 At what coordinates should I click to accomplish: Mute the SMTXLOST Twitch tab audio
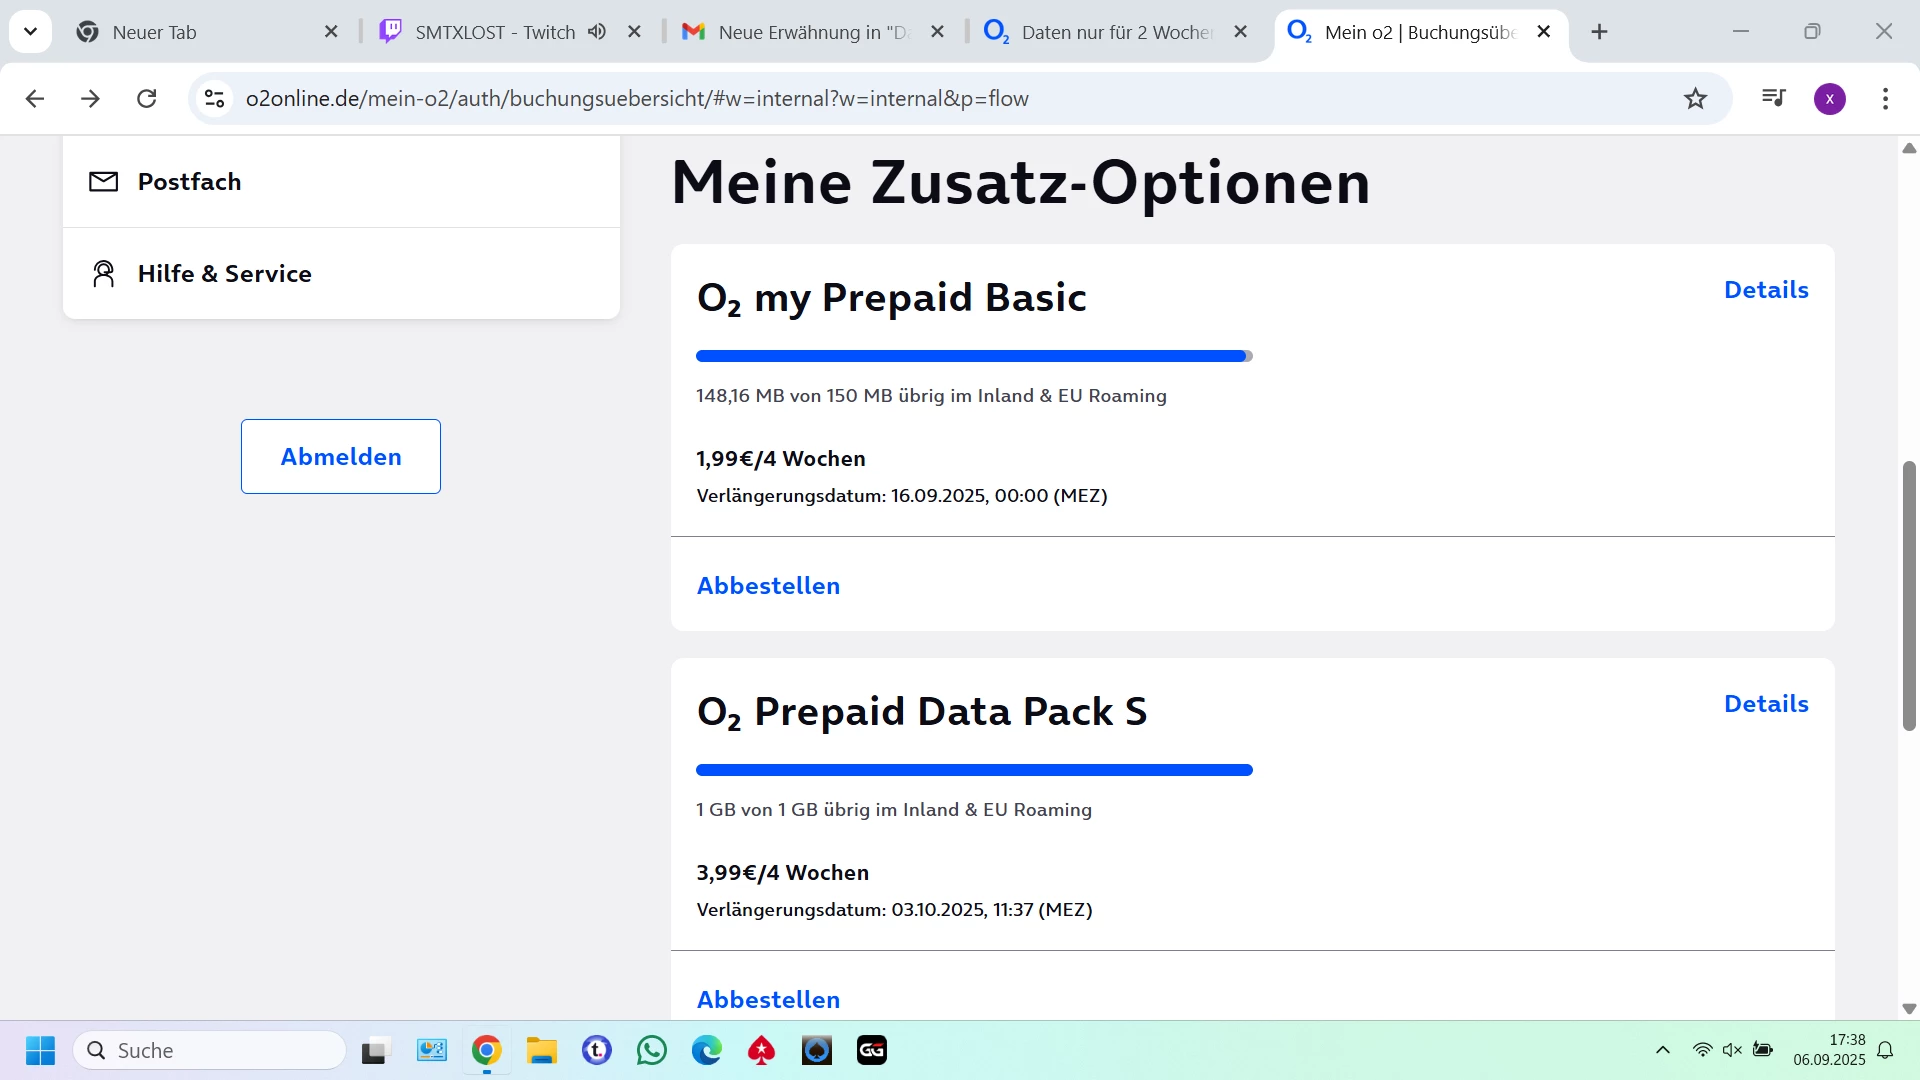(x=597, y=32)
